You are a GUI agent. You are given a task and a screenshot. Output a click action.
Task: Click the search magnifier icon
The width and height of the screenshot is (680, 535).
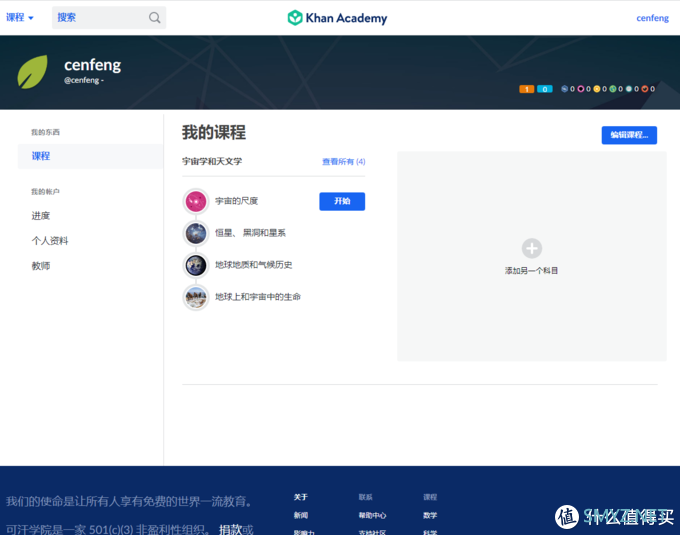tap(154, 18)
